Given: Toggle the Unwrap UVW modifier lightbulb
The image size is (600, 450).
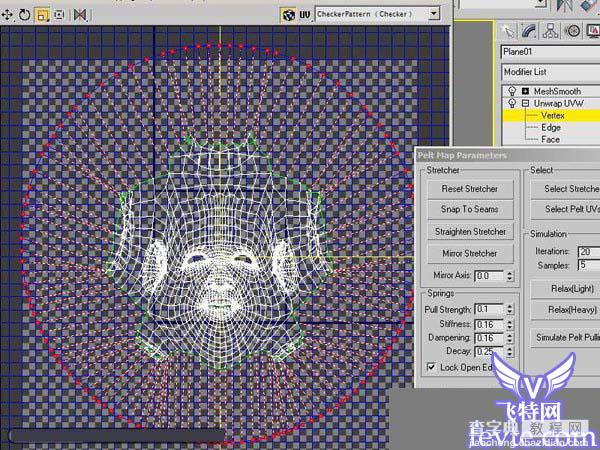Looking at the screenshot, I should [x=512, y=103].
